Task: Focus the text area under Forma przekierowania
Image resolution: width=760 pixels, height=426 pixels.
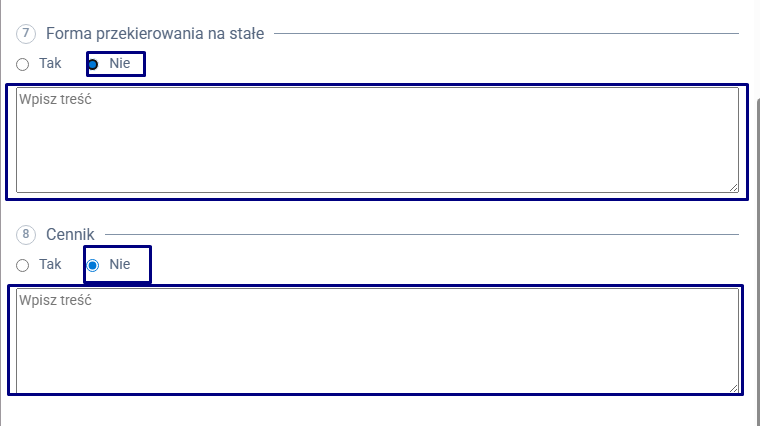Action: point(377,140)
